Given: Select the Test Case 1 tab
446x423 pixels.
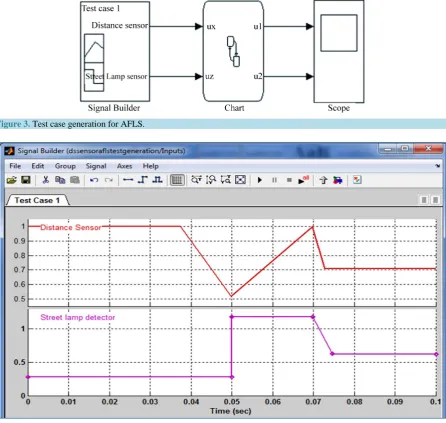Looking at the screenshot, I should pyautogui.click(x=37, y=200).
